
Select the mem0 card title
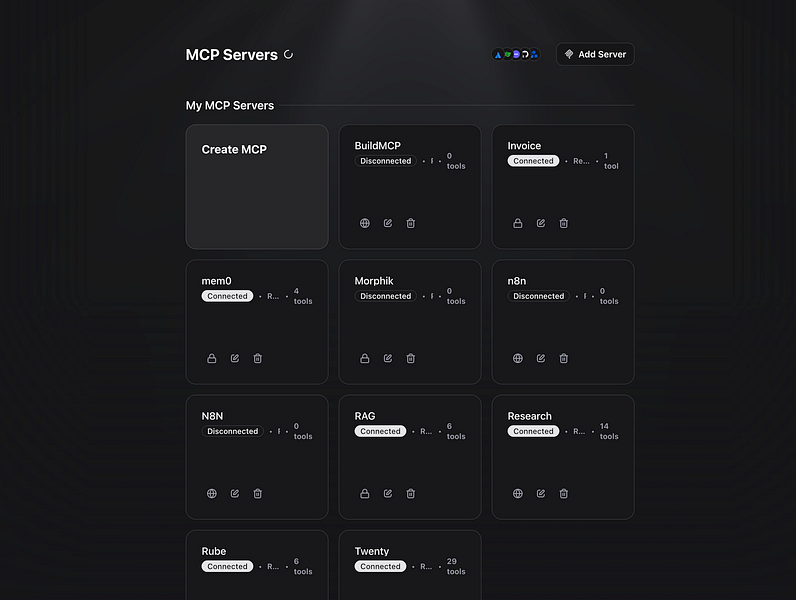(x=216, y=281)
